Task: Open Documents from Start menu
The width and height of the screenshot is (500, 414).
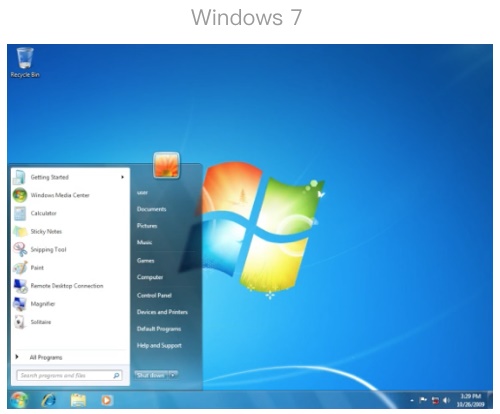Action: click(x=151, y=209)
